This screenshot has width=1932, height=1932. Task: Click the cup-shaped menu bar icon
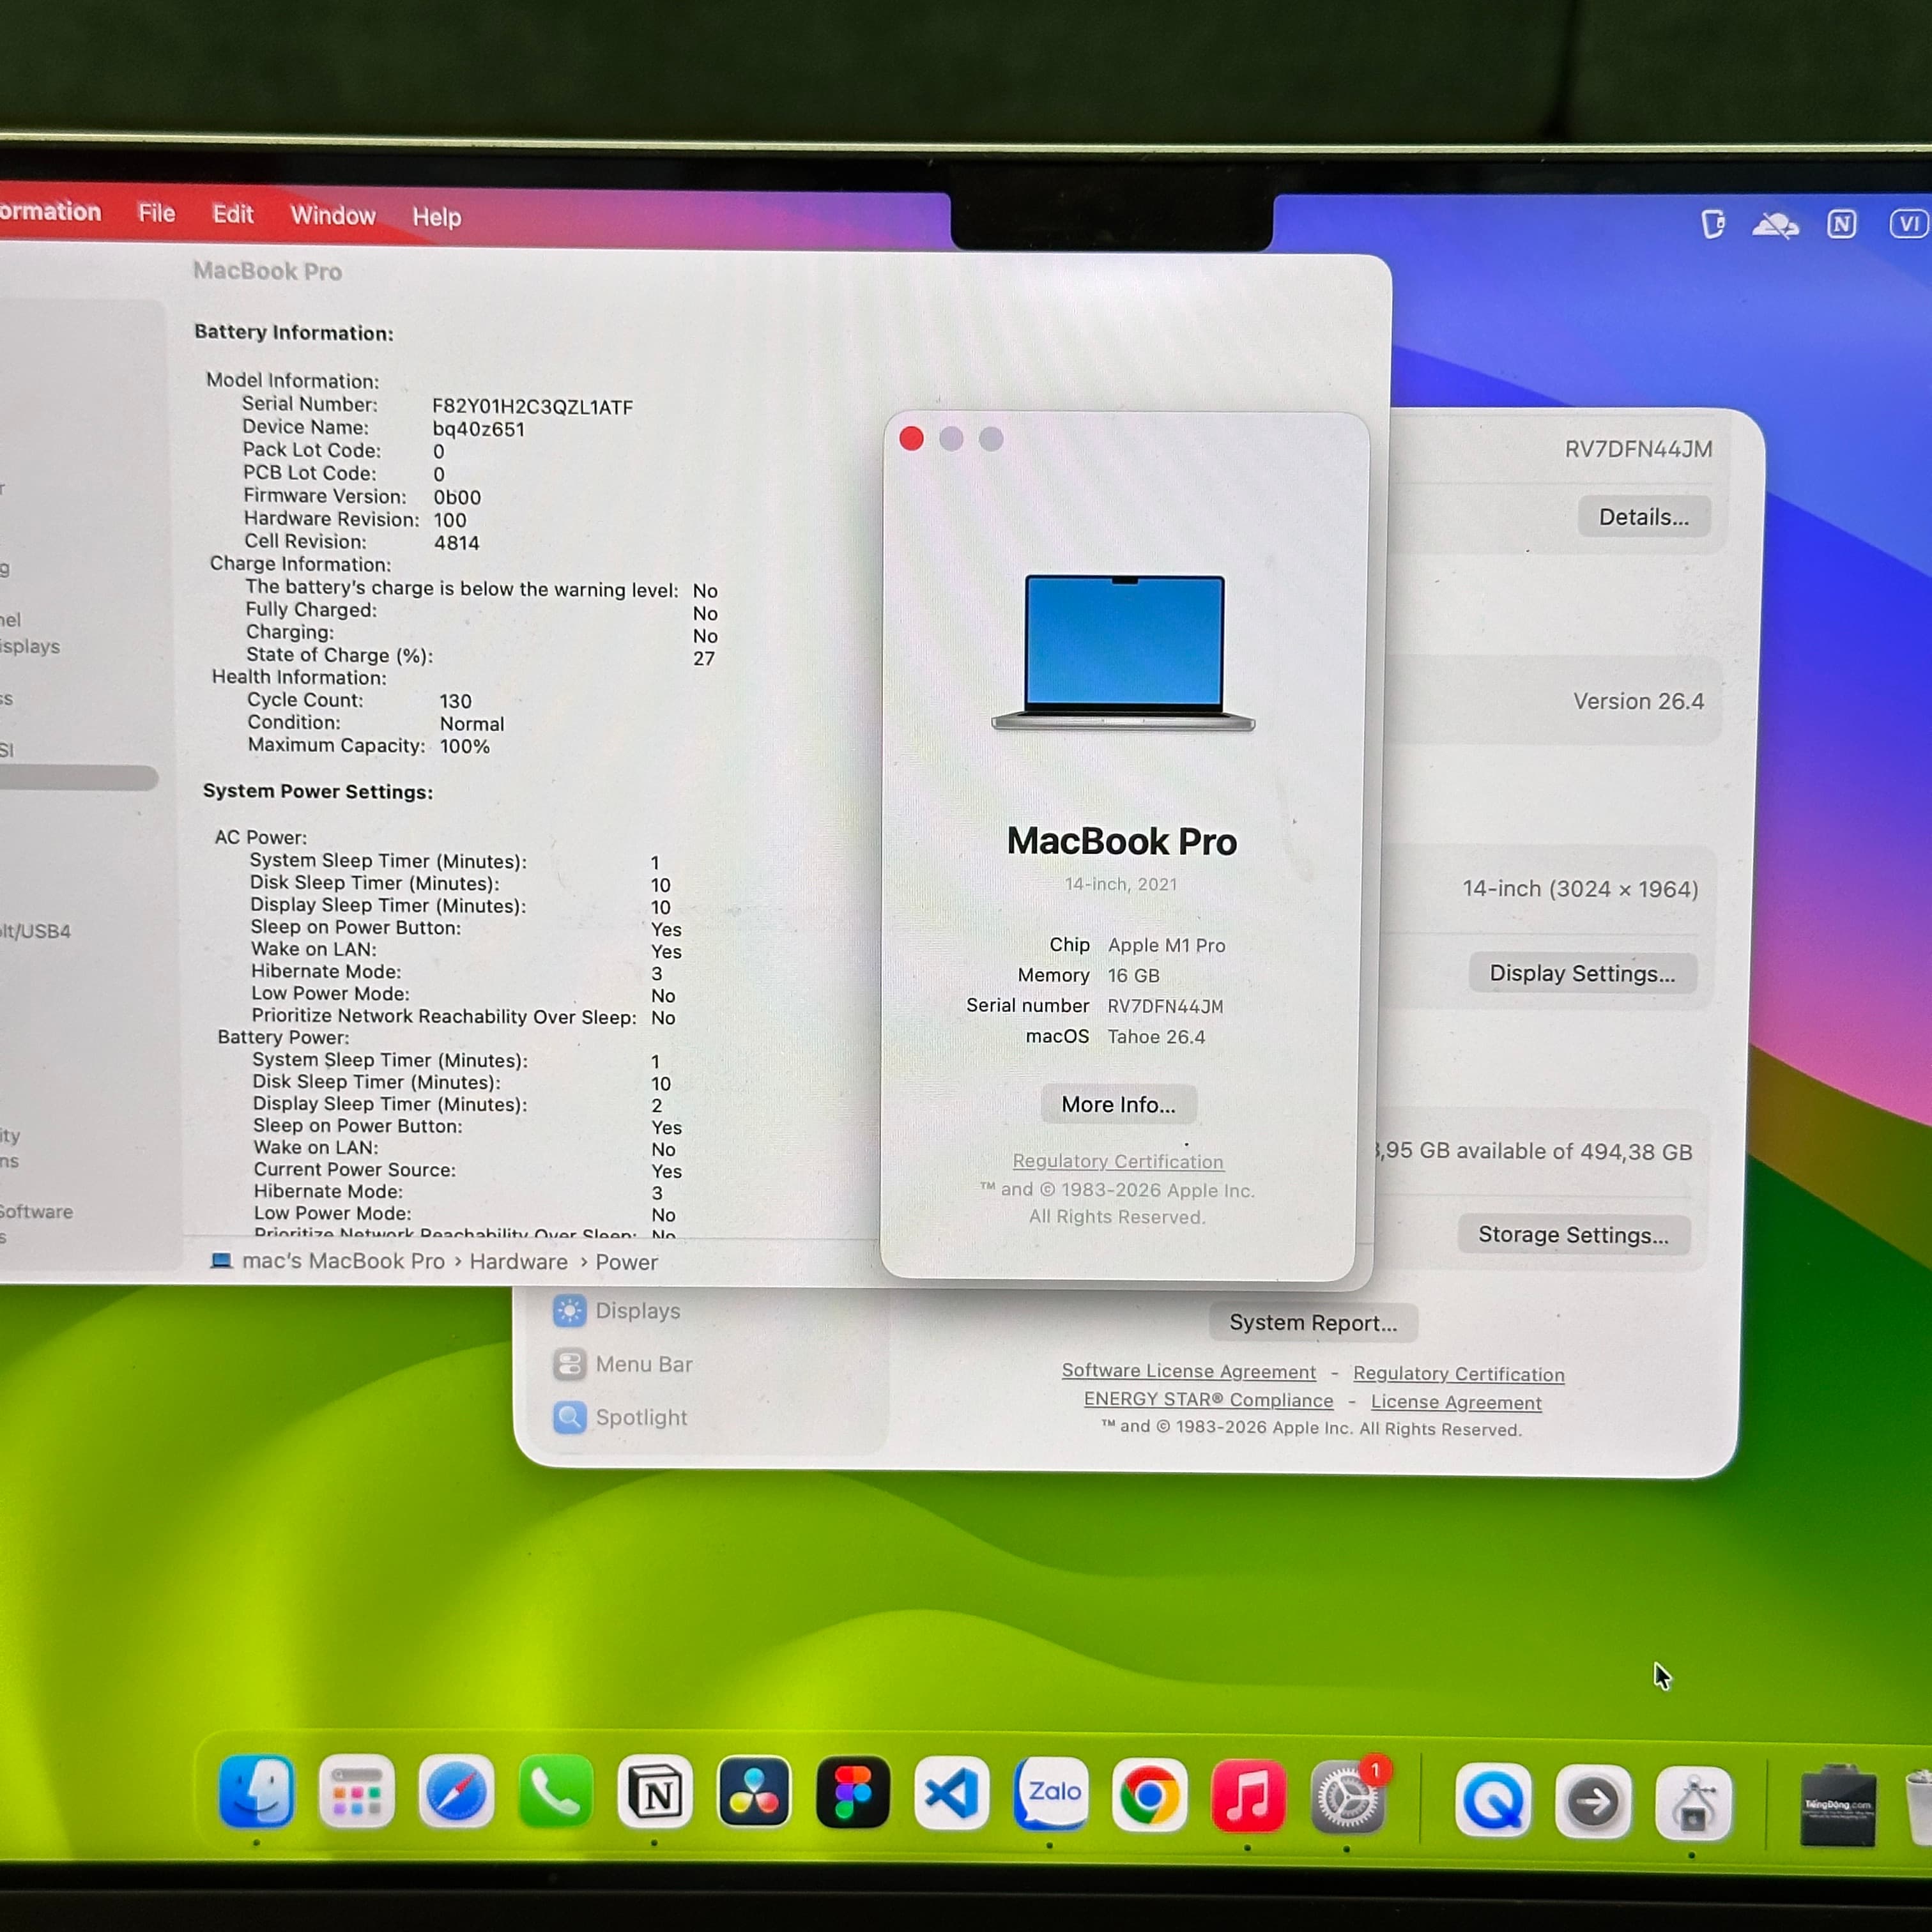pos(1713,224)
